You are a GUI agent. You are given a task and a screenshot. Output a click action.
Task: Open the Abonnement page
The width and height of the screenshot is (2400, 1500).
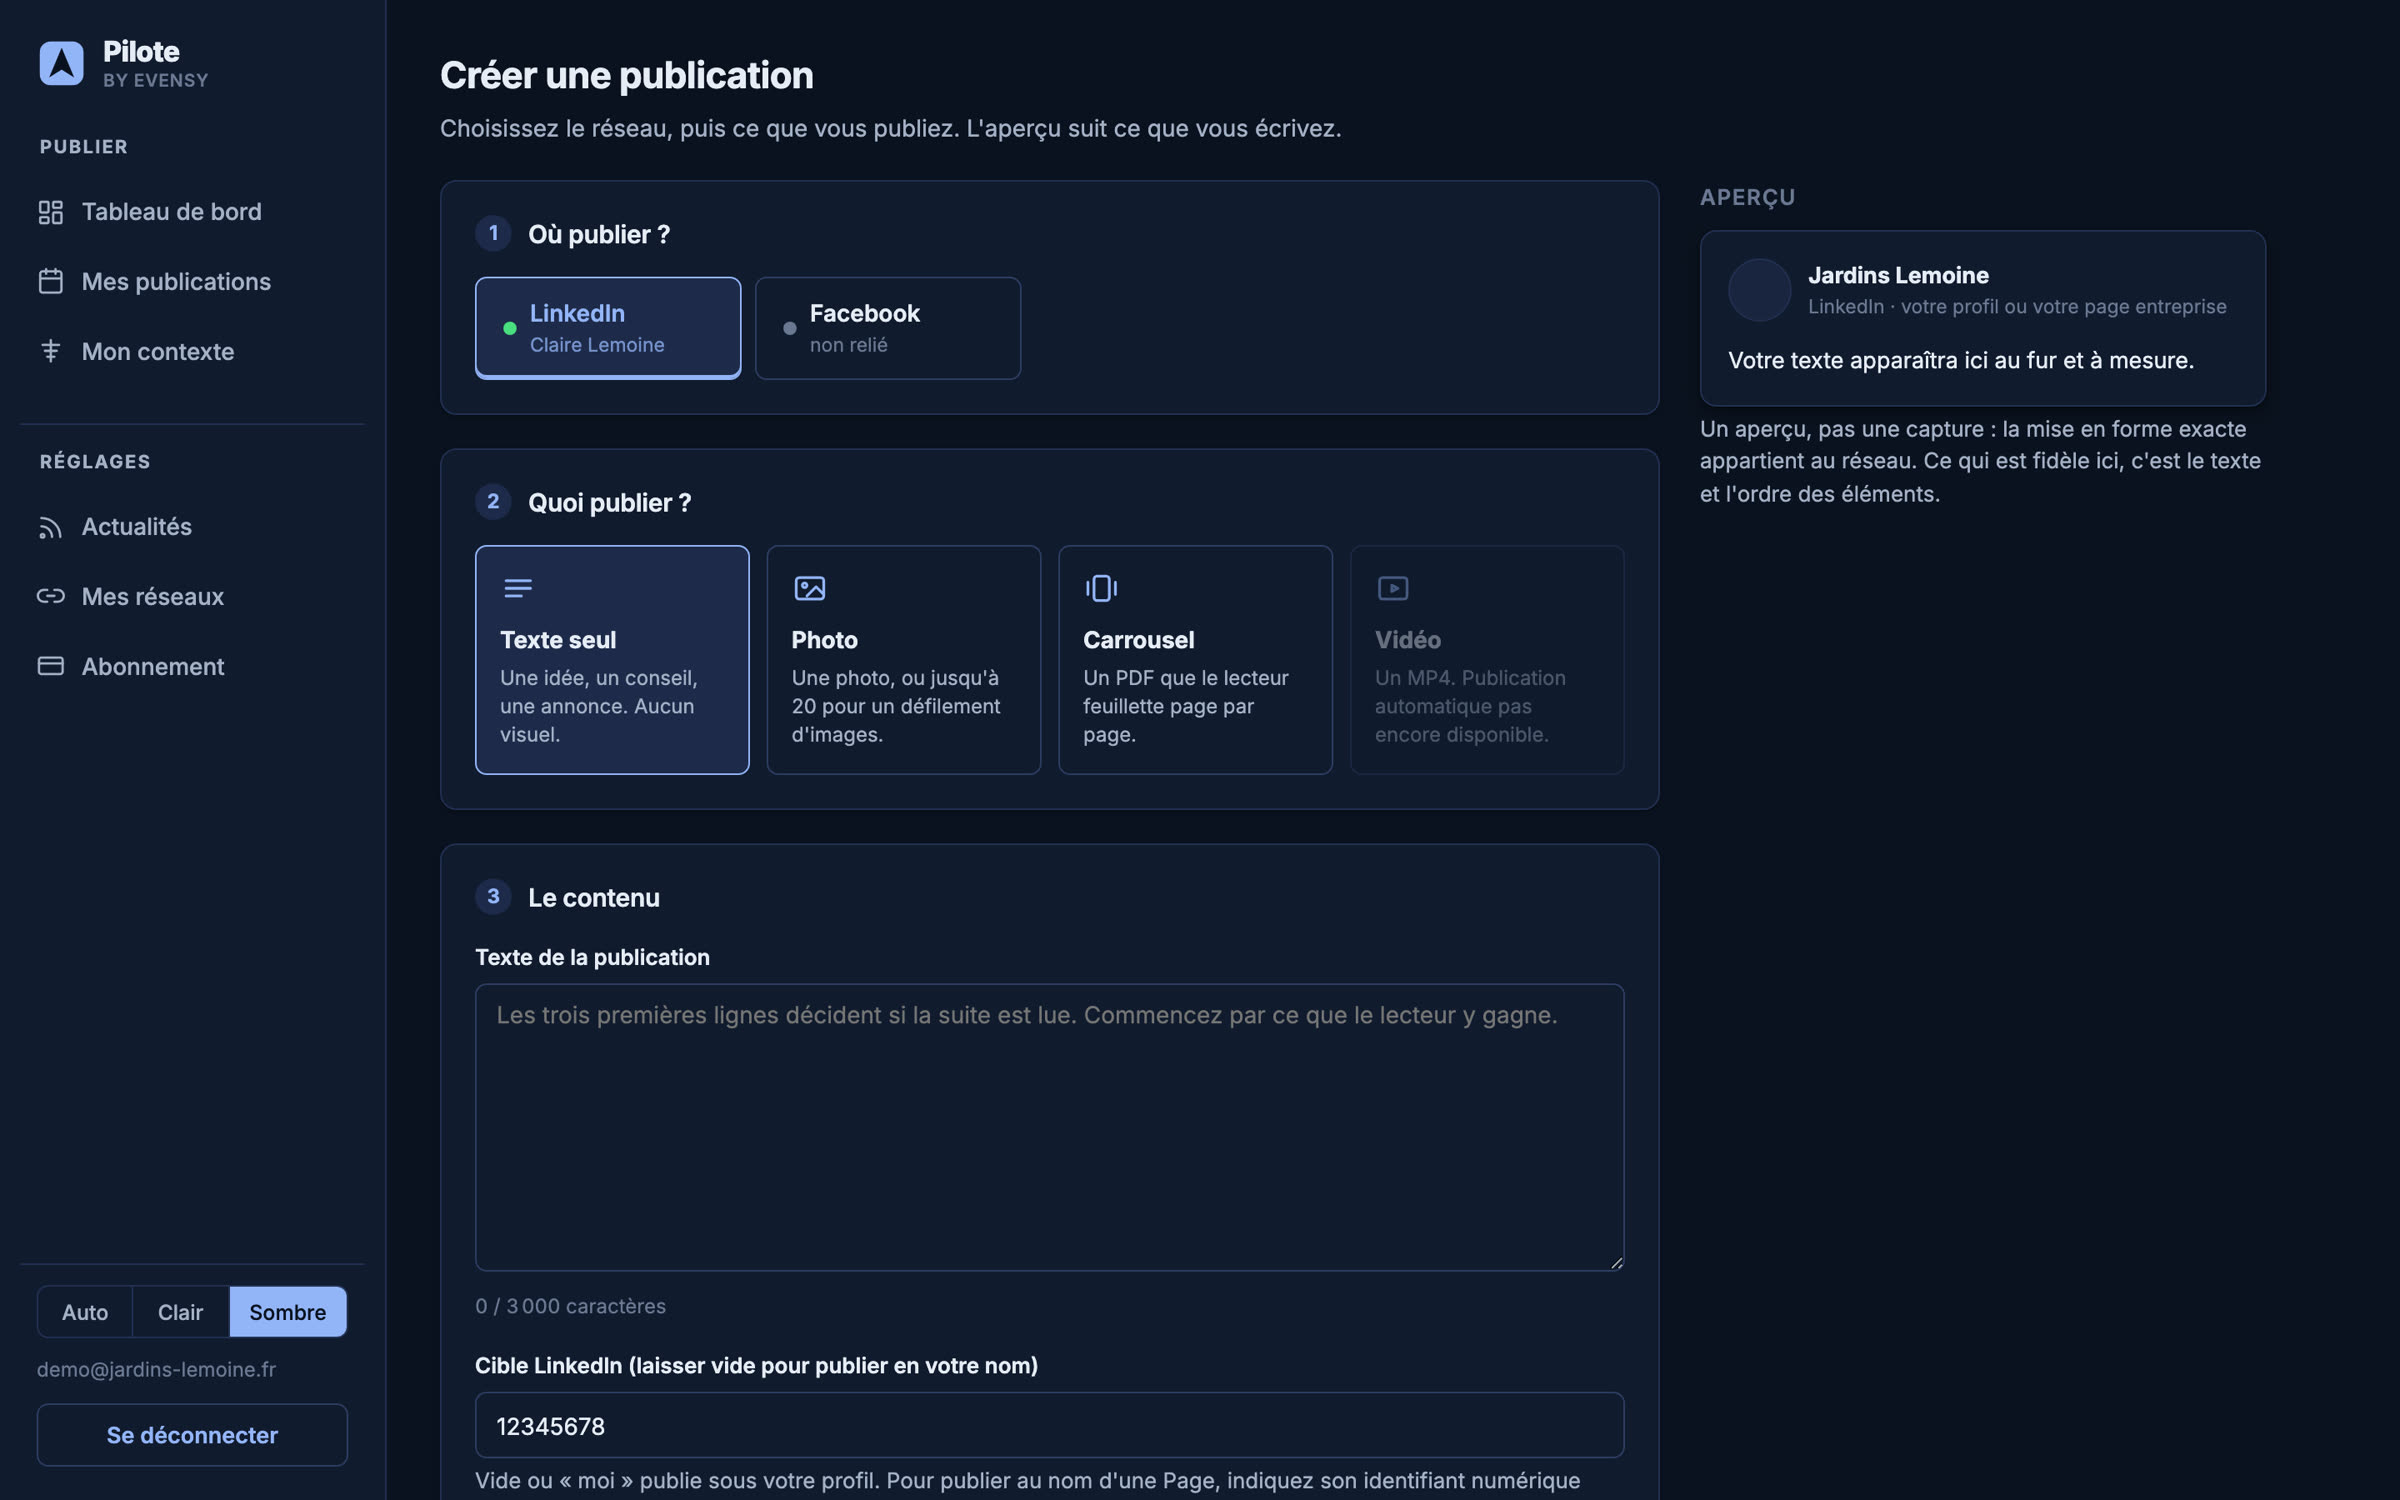click(x=192, y=666)
